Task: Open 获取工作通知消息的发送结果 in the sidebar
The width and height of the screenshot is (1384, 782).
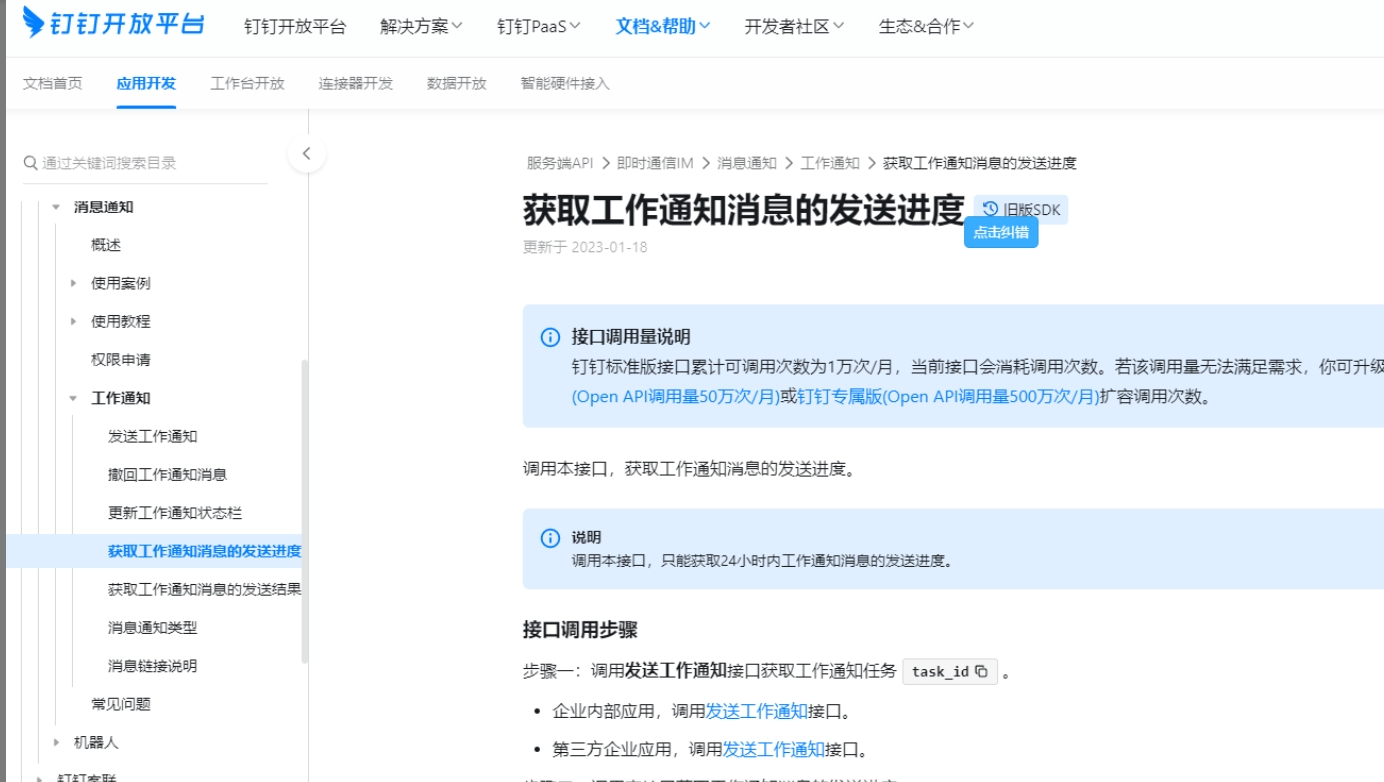Action: pos(204,589)
